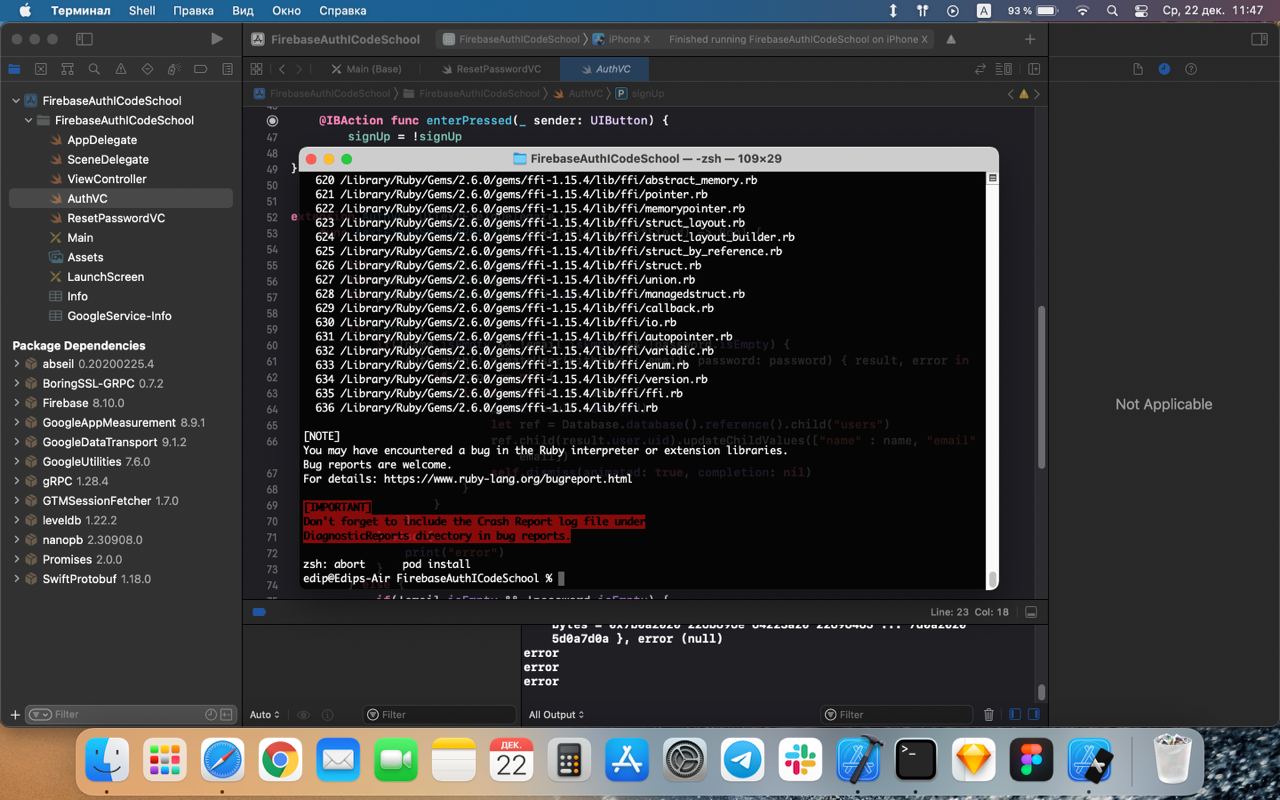This screenshot has height=800, width=1280.
Task: Switch to the ResetPasswordVC editor tab
Action: (x=491, y=69)
